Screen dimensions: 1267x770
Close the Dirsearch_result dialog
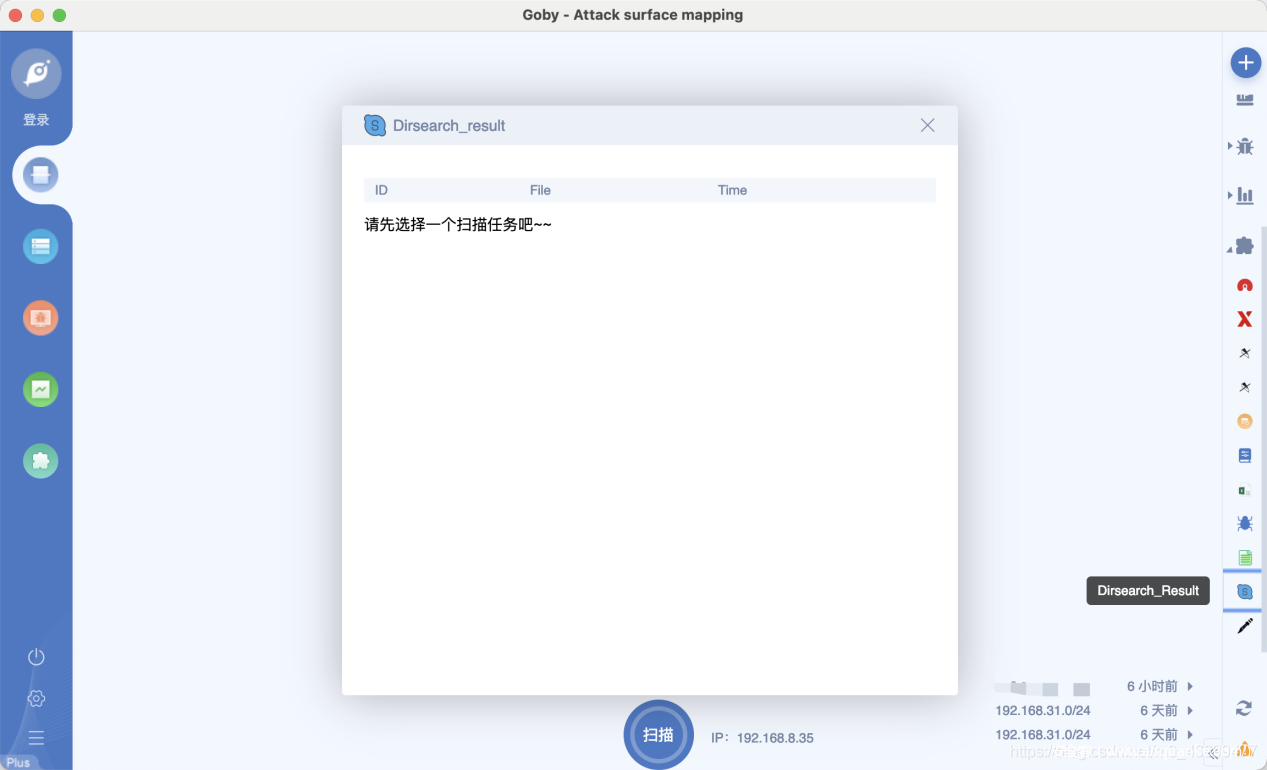927,125
